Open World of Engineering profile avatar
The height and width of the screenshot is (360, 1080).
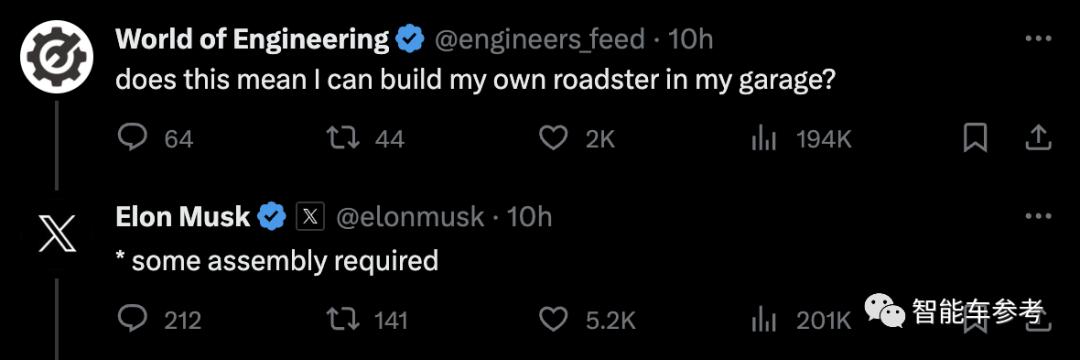56,54
